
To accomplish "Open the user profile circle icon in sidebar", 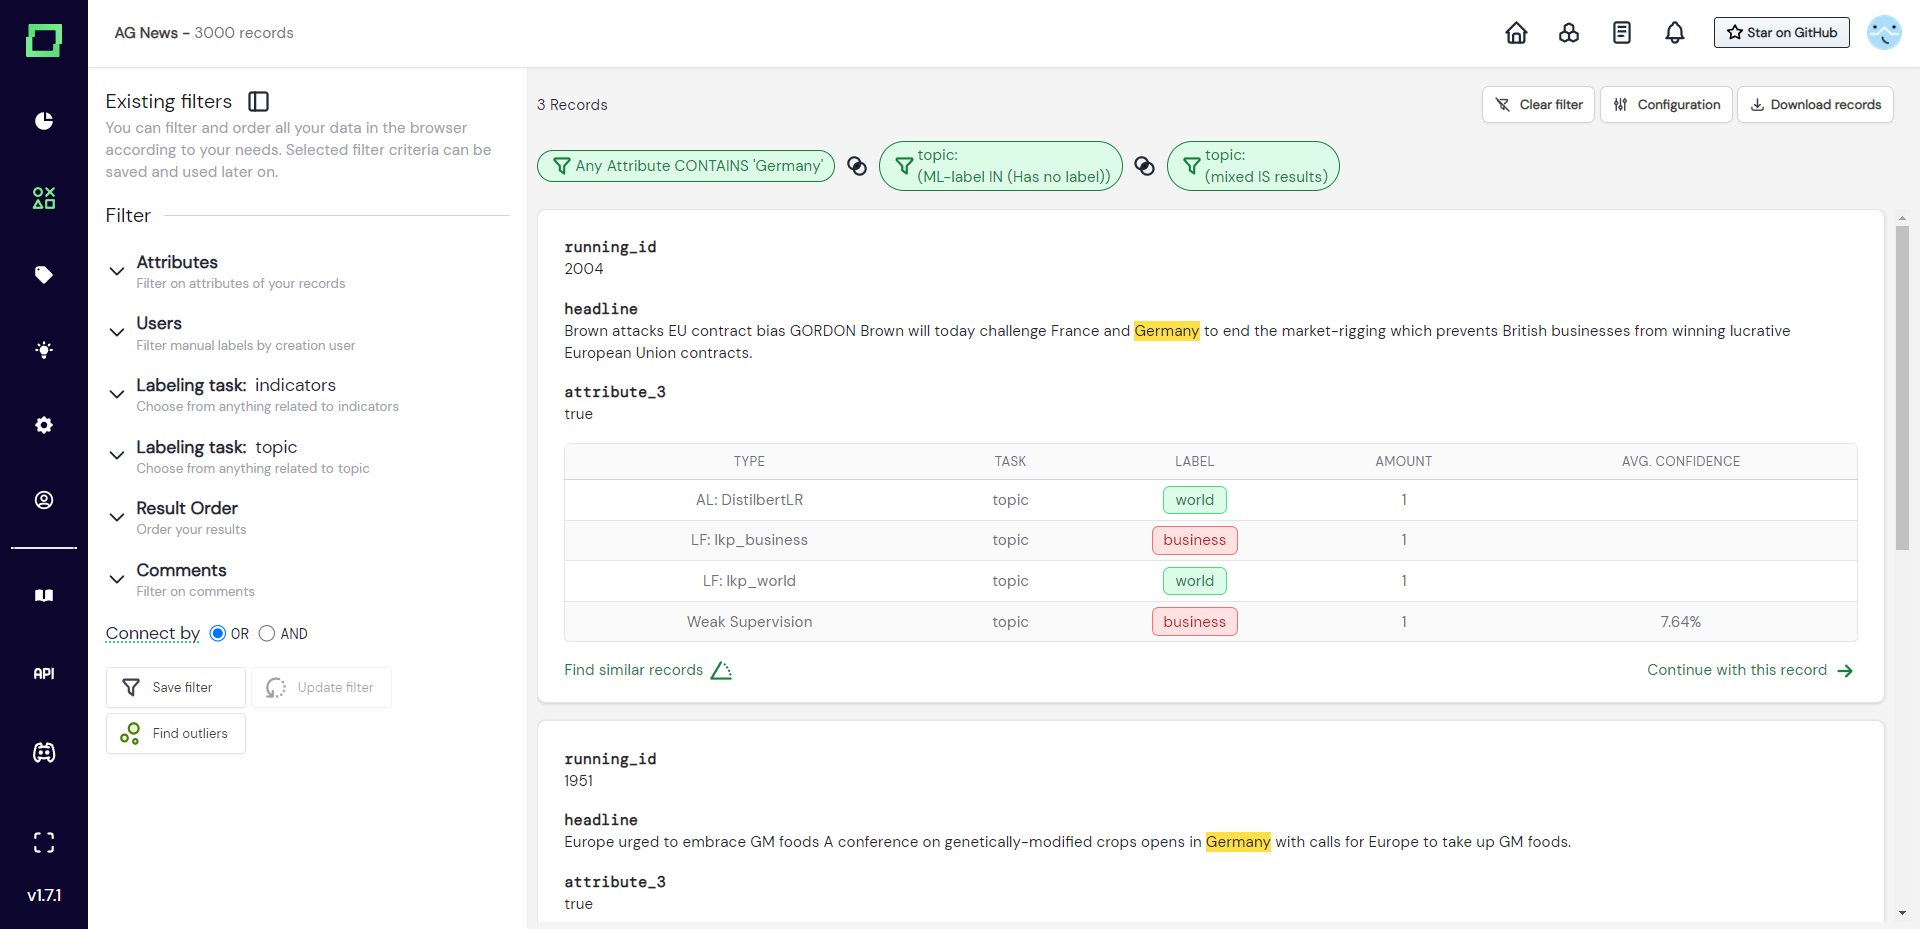I will [x=44, y=500].
